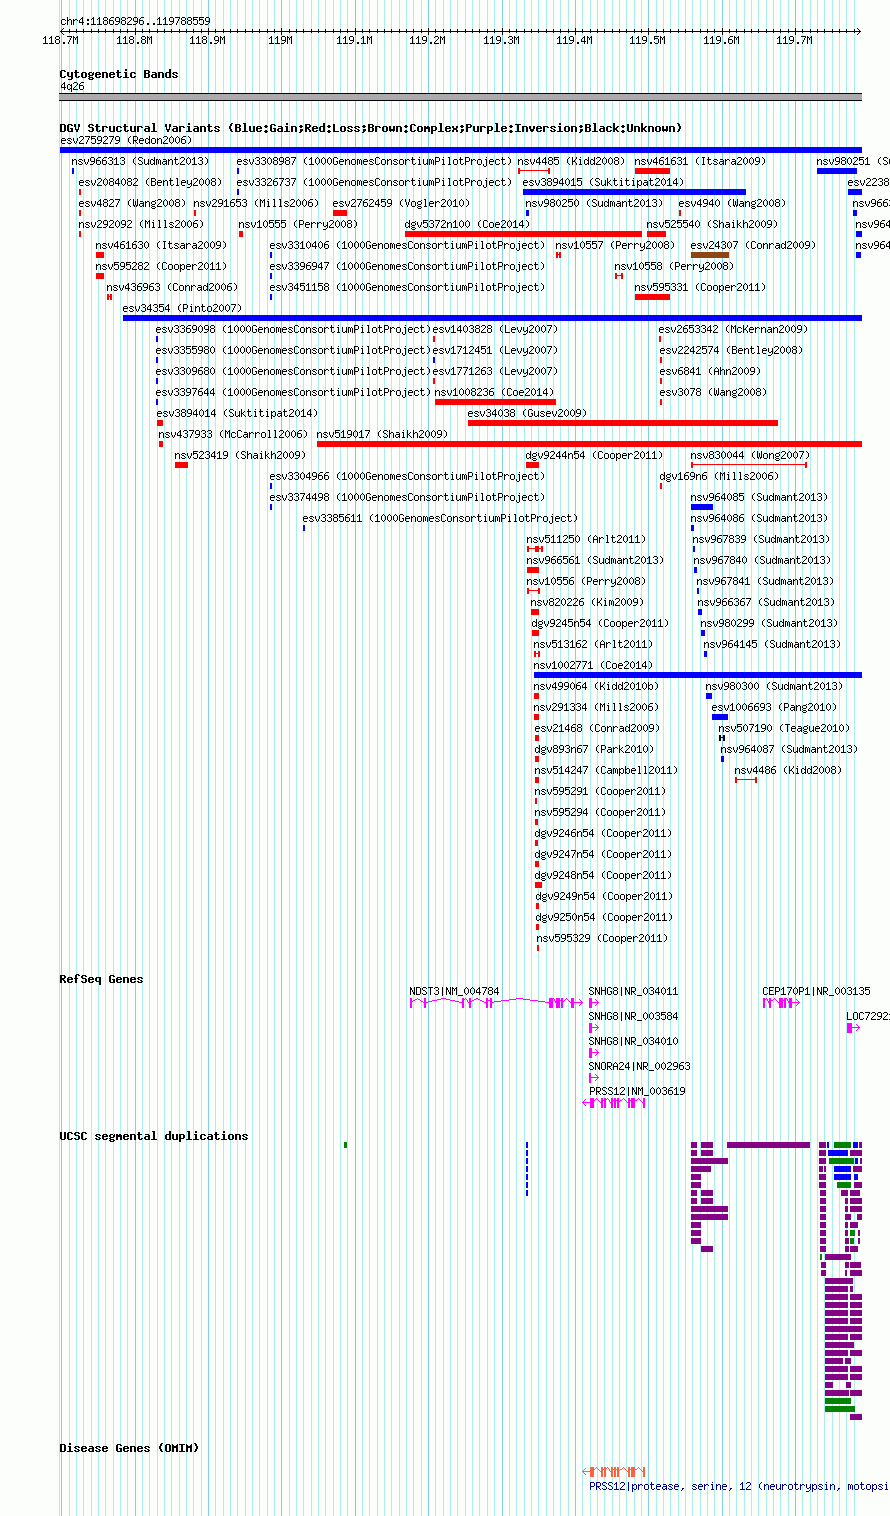
Task: Click Disease Genes (OMIM) track title
Action: (129, 1448)
